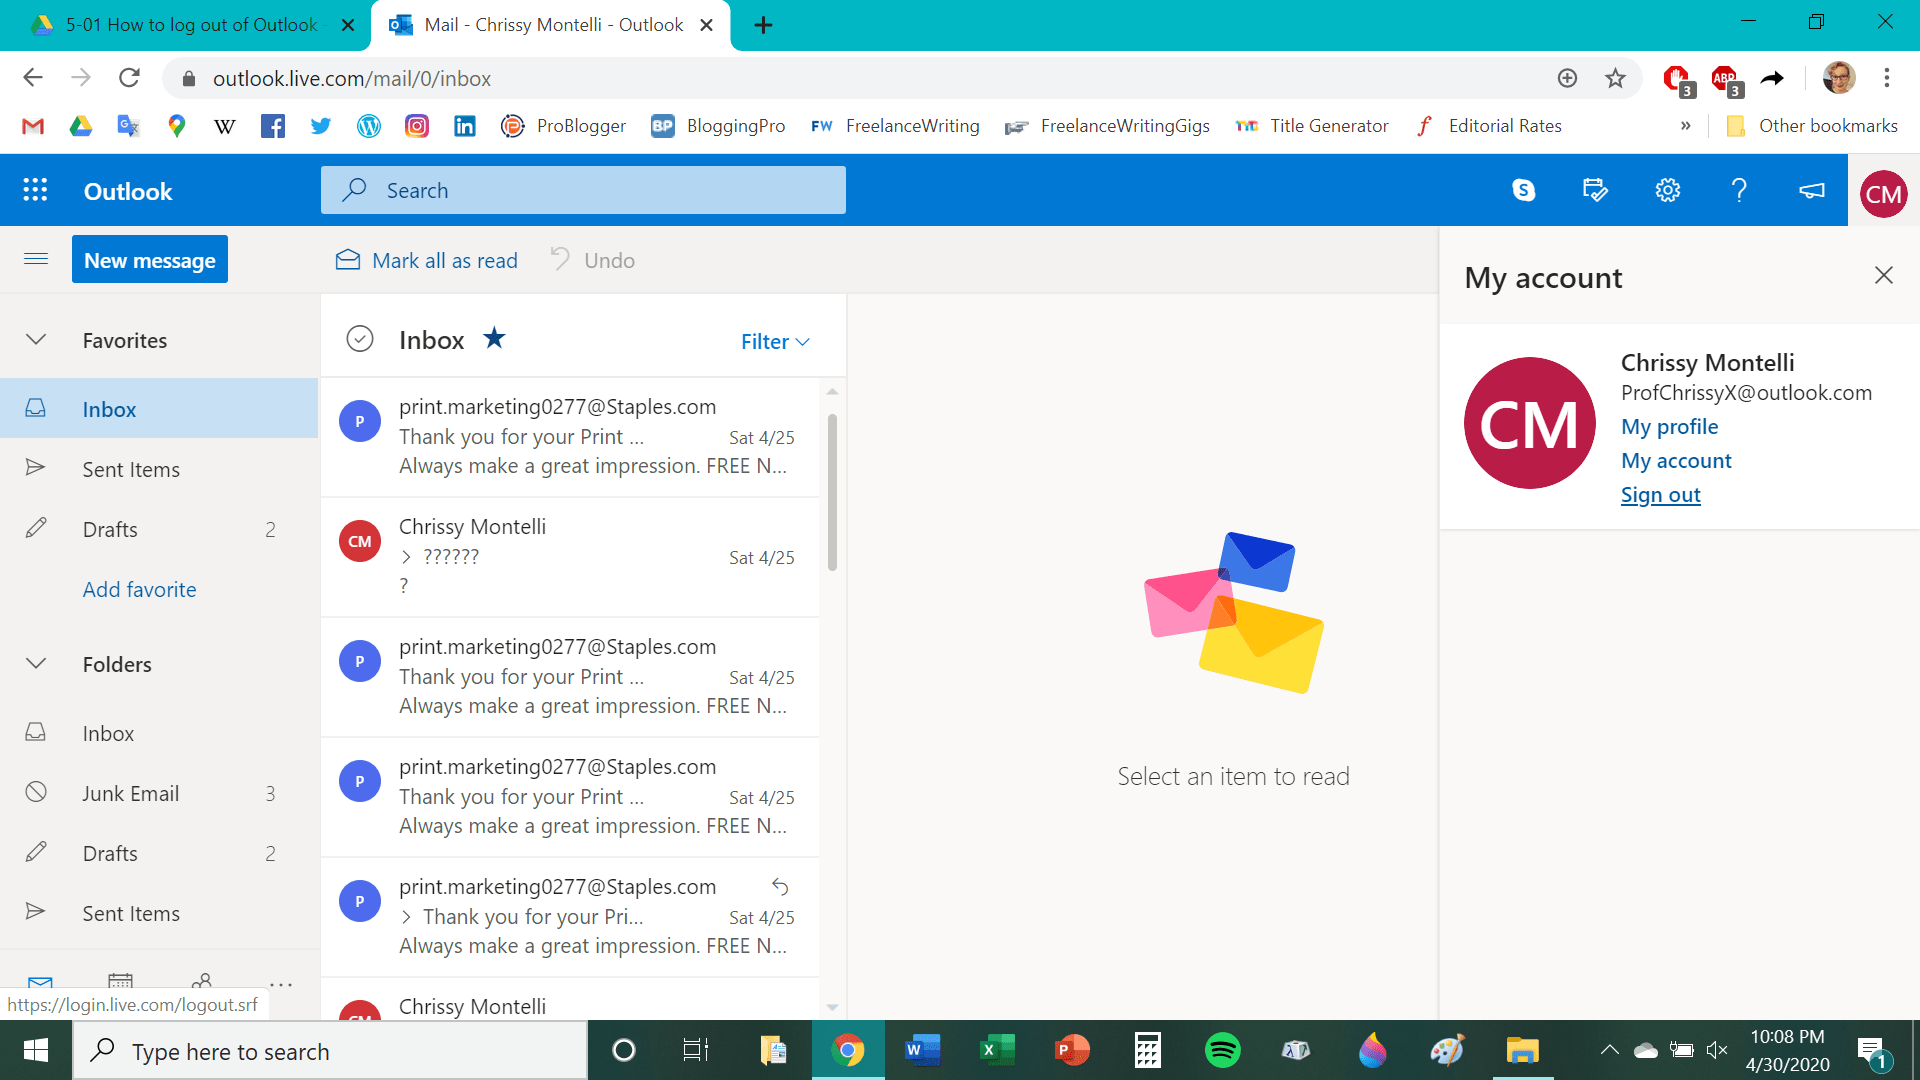This screenshot has width=1920, height=1080.
Task: Open the Junk Email folder
Action: (x=130, y=793)
